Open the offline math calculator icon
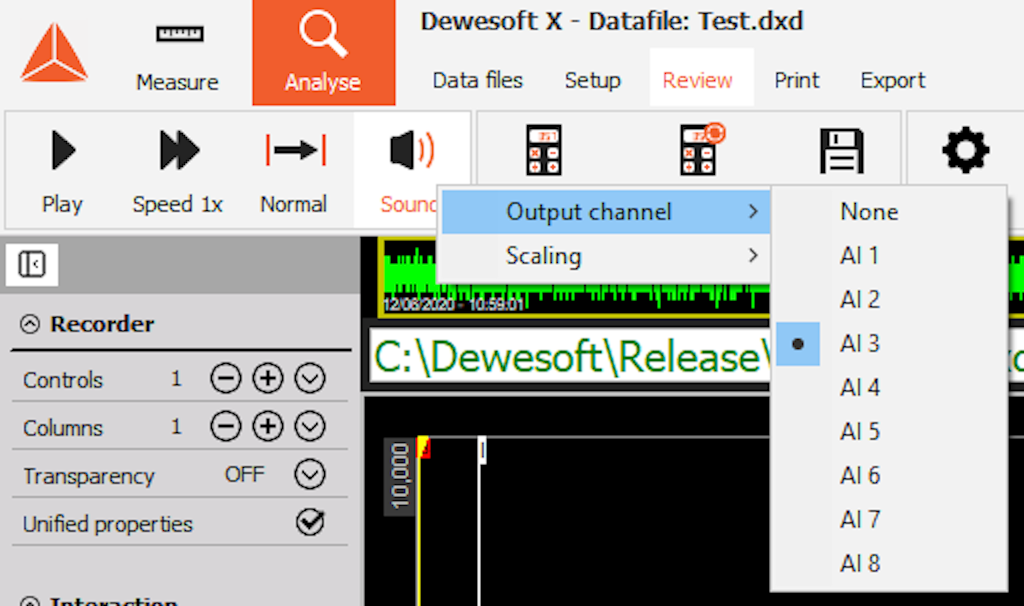 (x=543, y=150)
